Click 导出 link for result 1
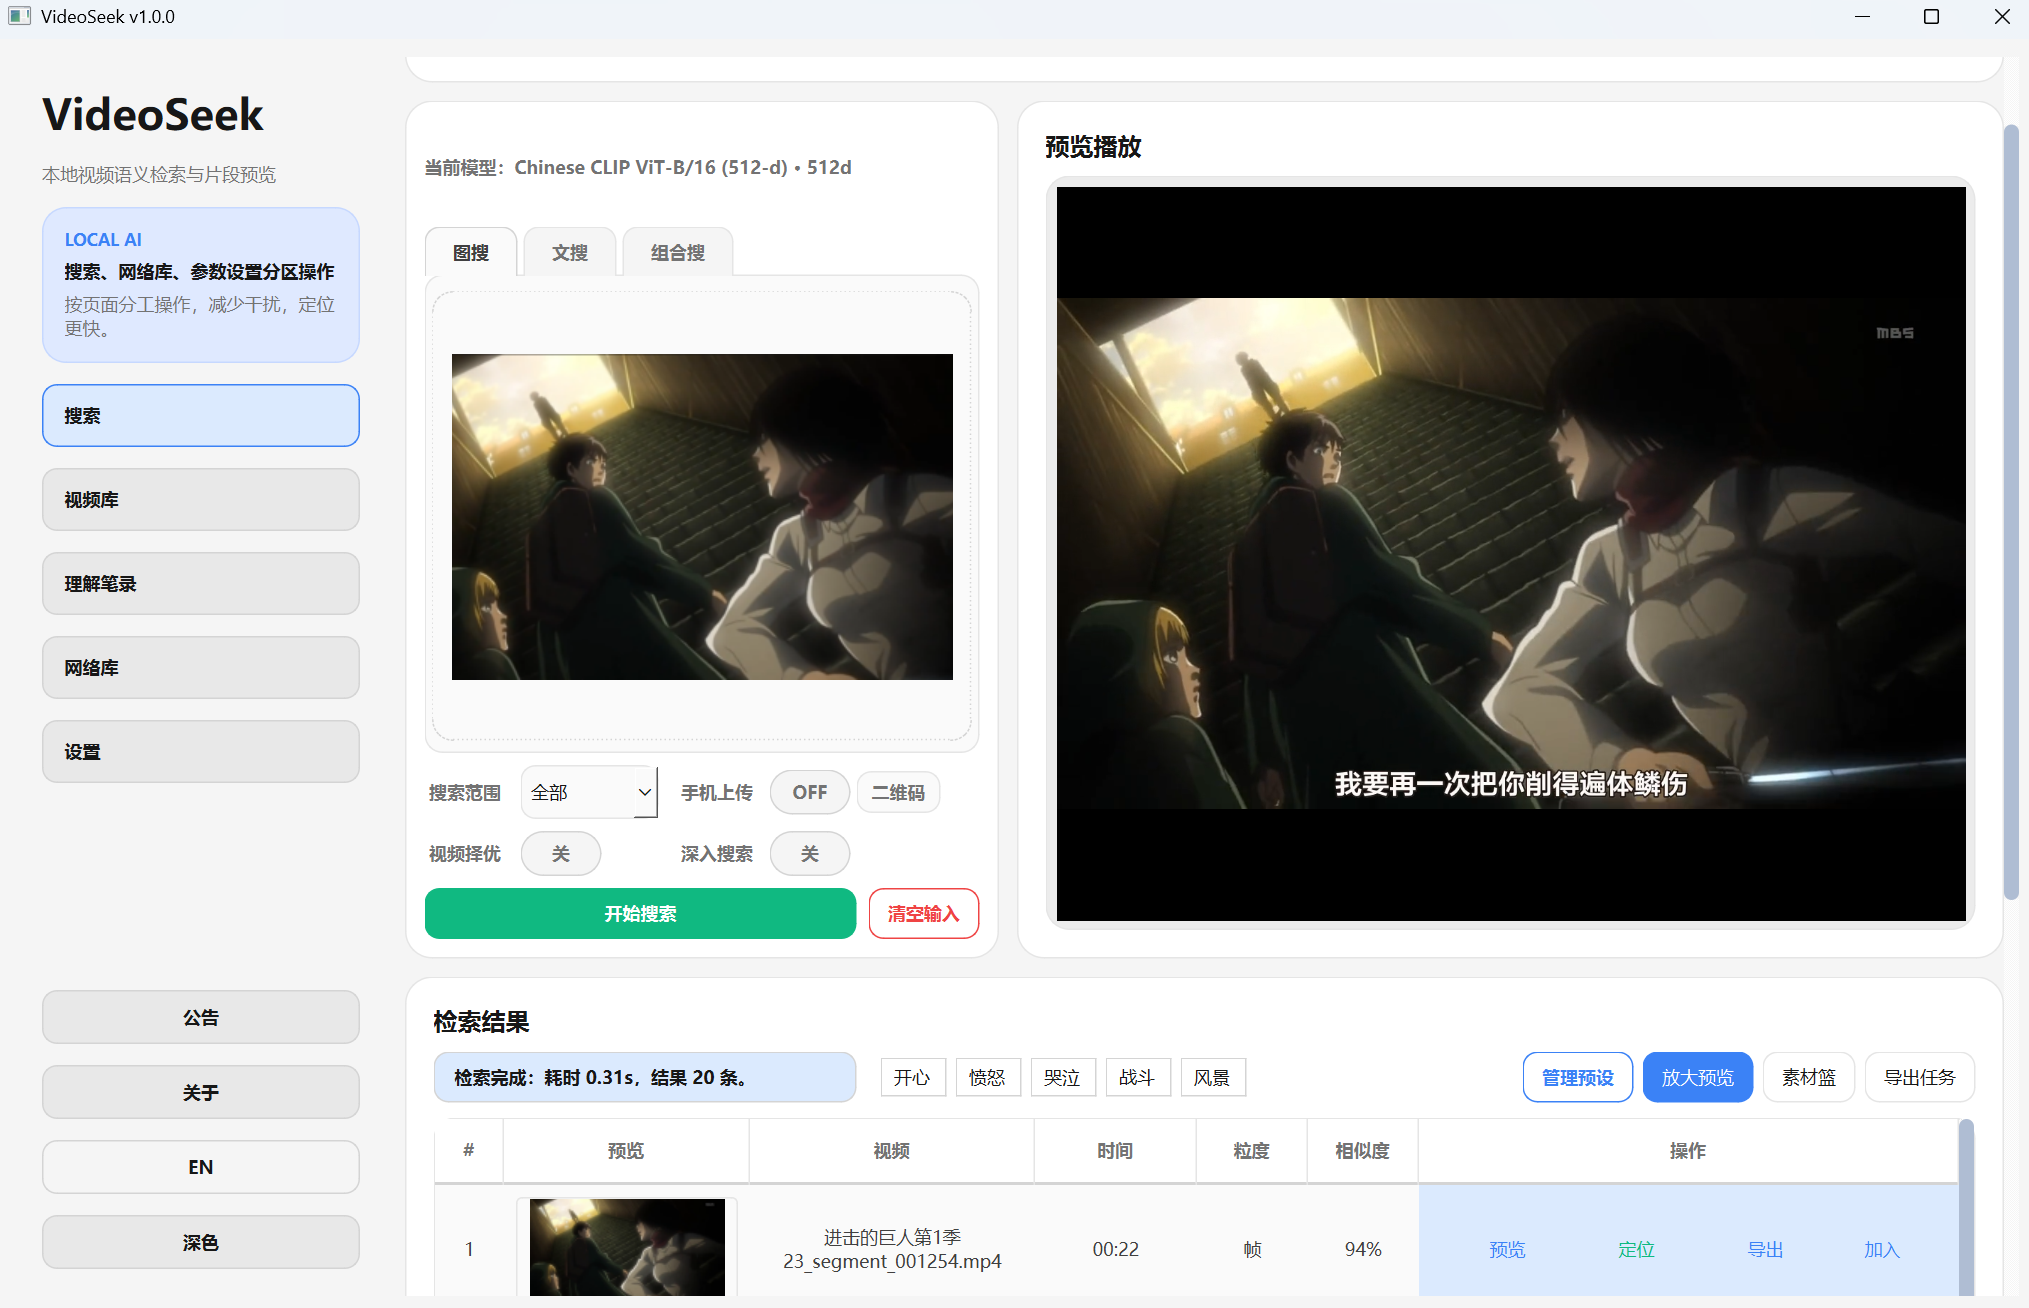The width and height of the screenshot is (2029, 1308). coord(1765,1249)
